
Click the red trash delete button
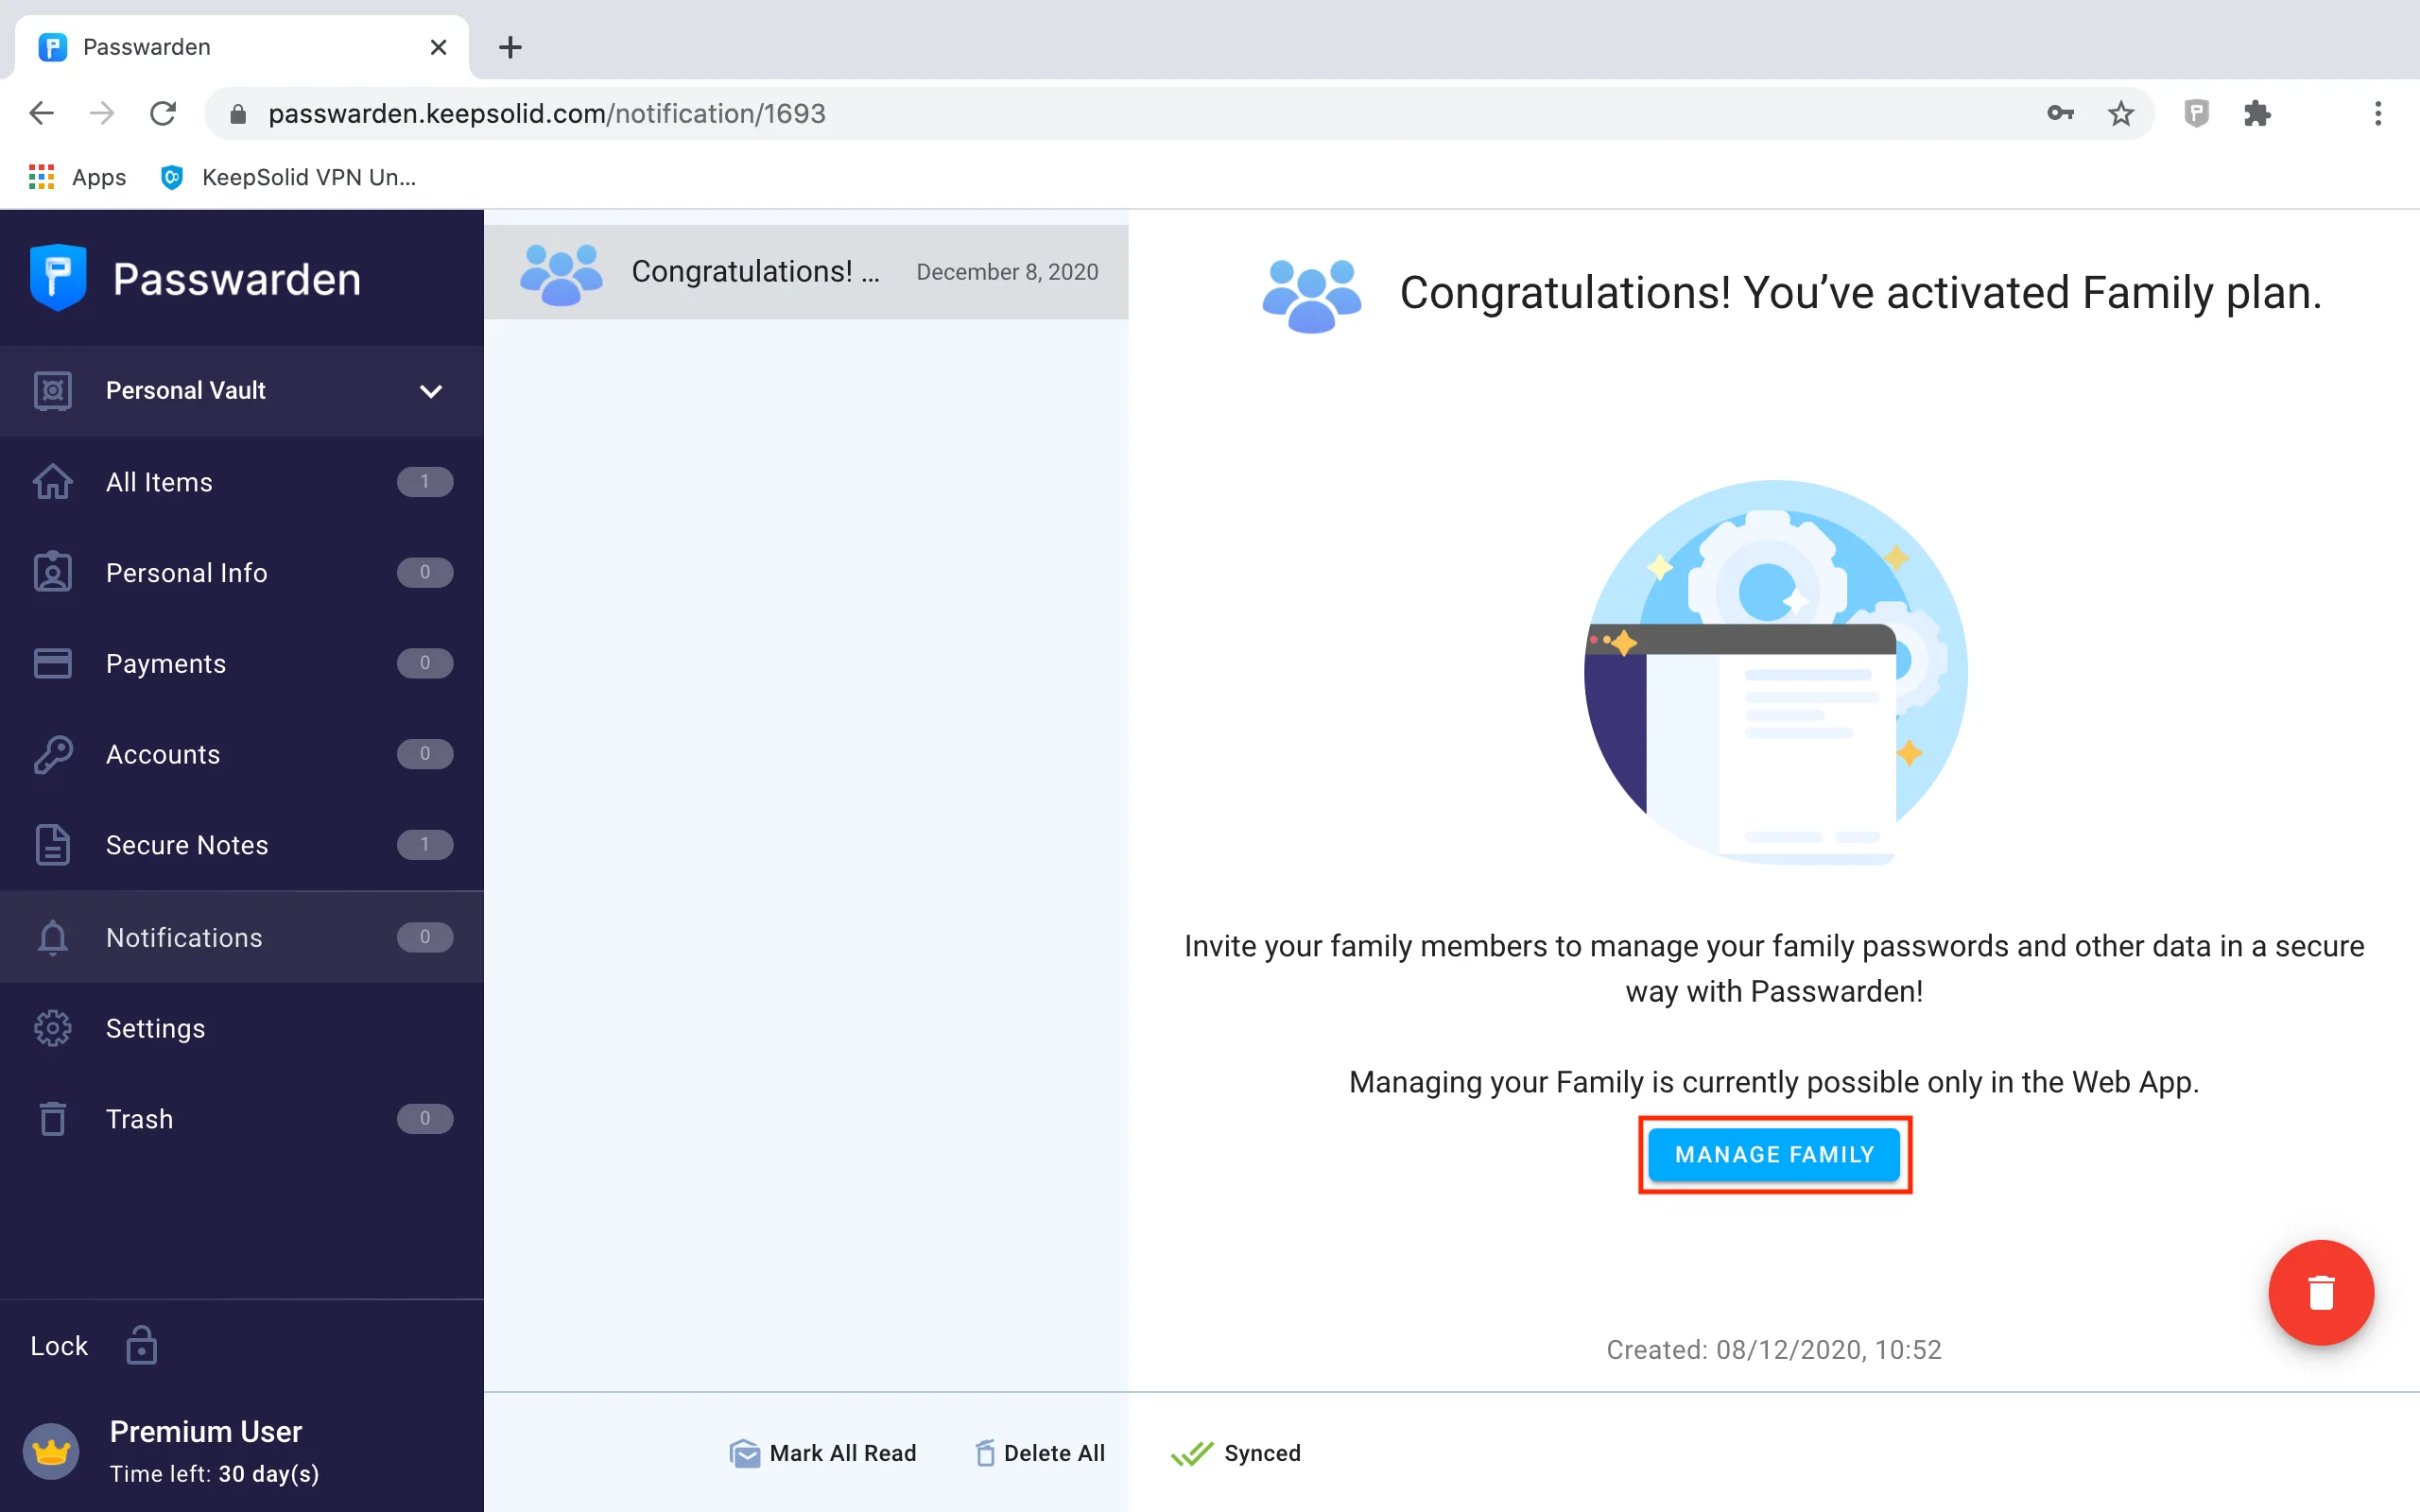(2320, 1292)
